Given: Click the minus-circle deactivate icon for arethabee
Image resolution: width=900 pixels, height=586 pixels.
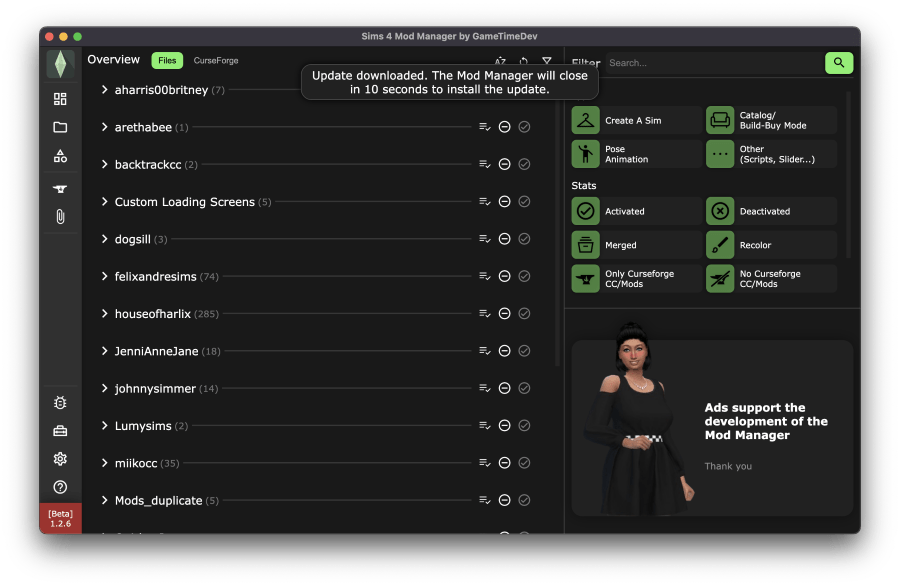Looking at the screenshot, I should pyautogui.click(x=505, y=127).
